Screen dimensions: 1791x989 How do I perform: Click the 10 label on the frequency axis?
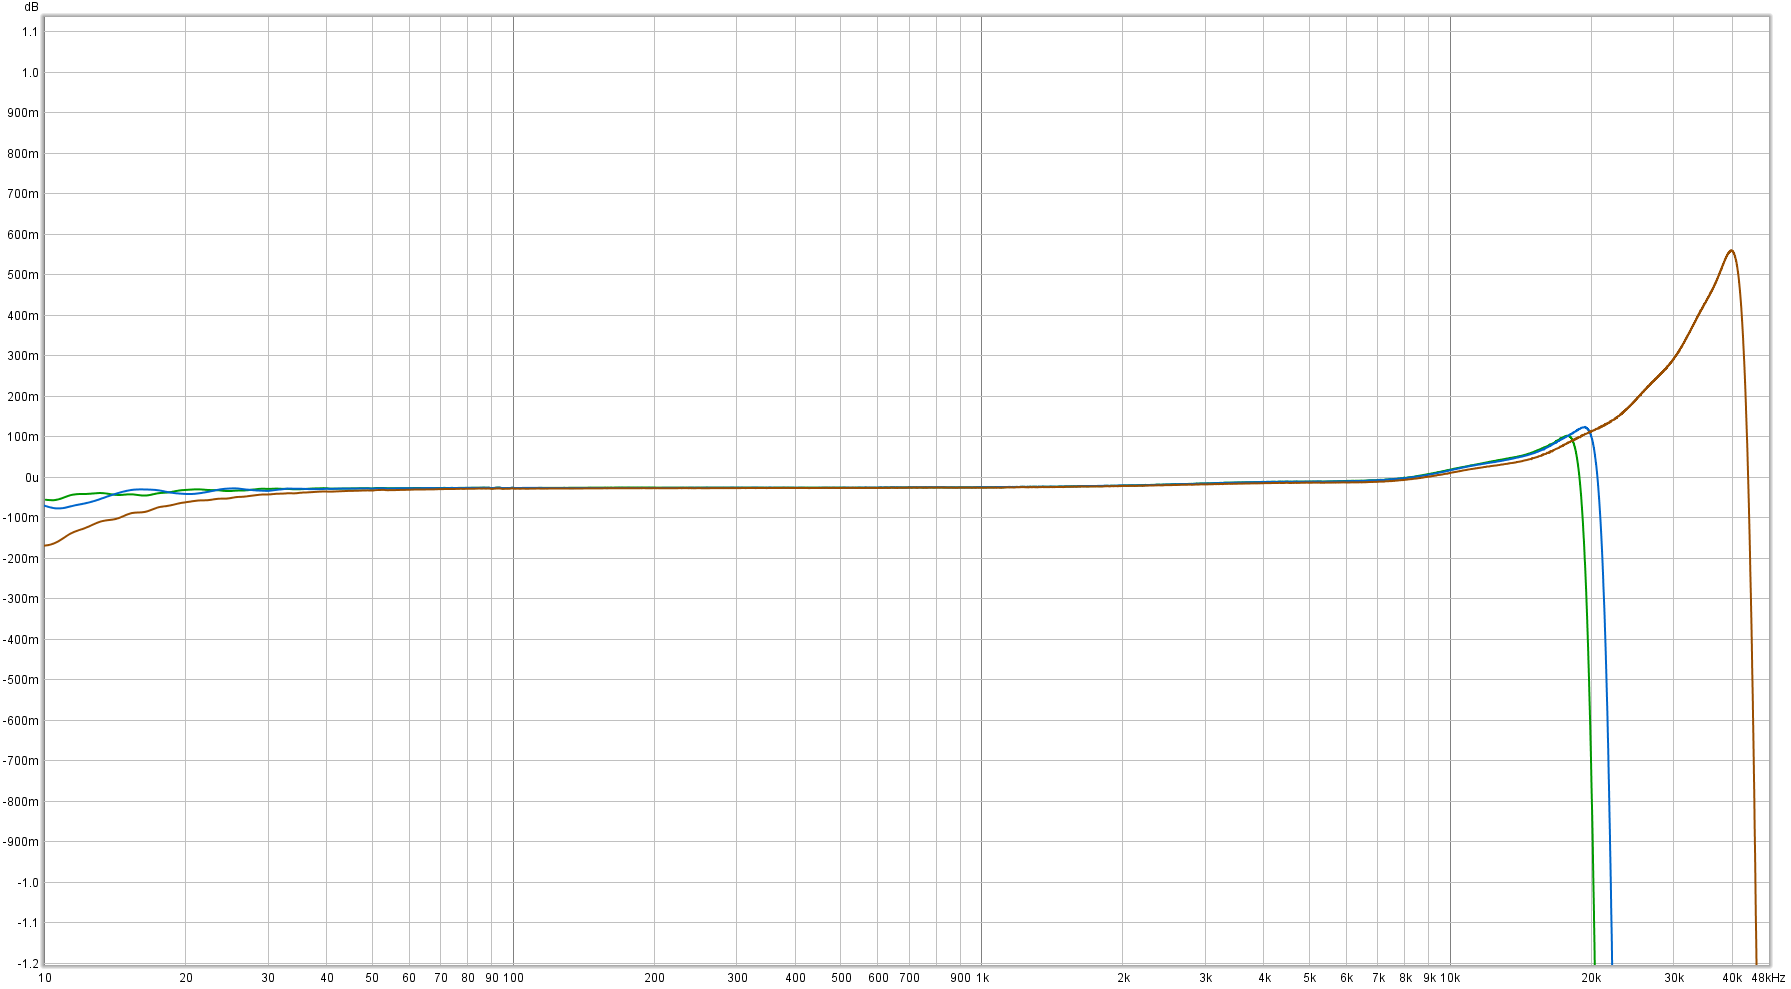pos(45,978)
